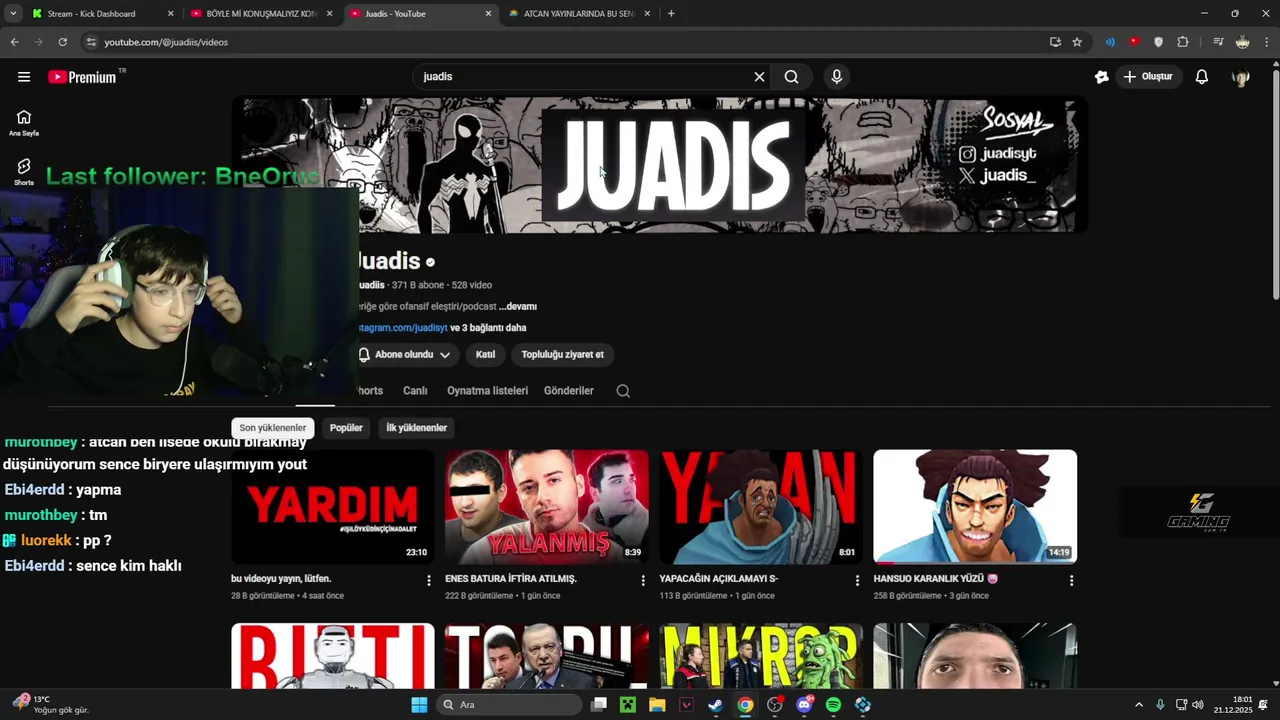Open the notifications bell in the header
Image resolution: width=1280 pixels, height=720 pixels.
tap(1202, 77)
